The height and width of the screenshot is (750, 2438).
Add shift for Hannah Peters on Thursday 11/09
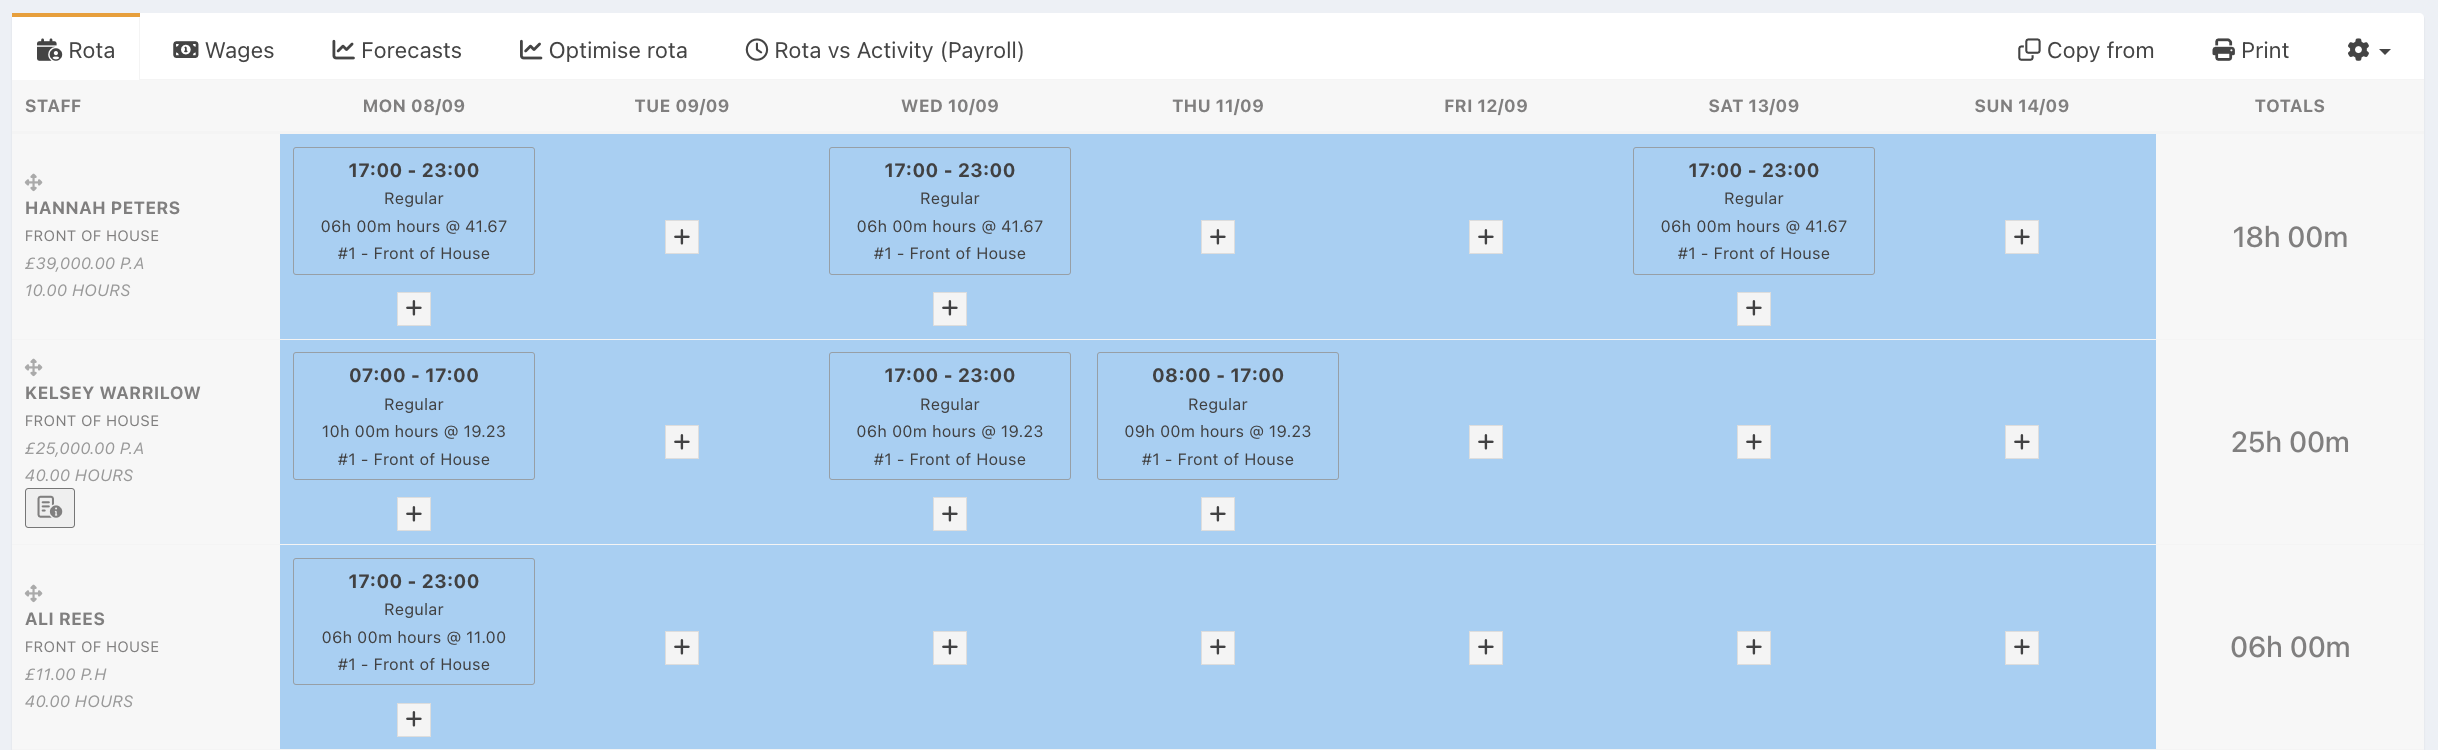[1218, 237]
